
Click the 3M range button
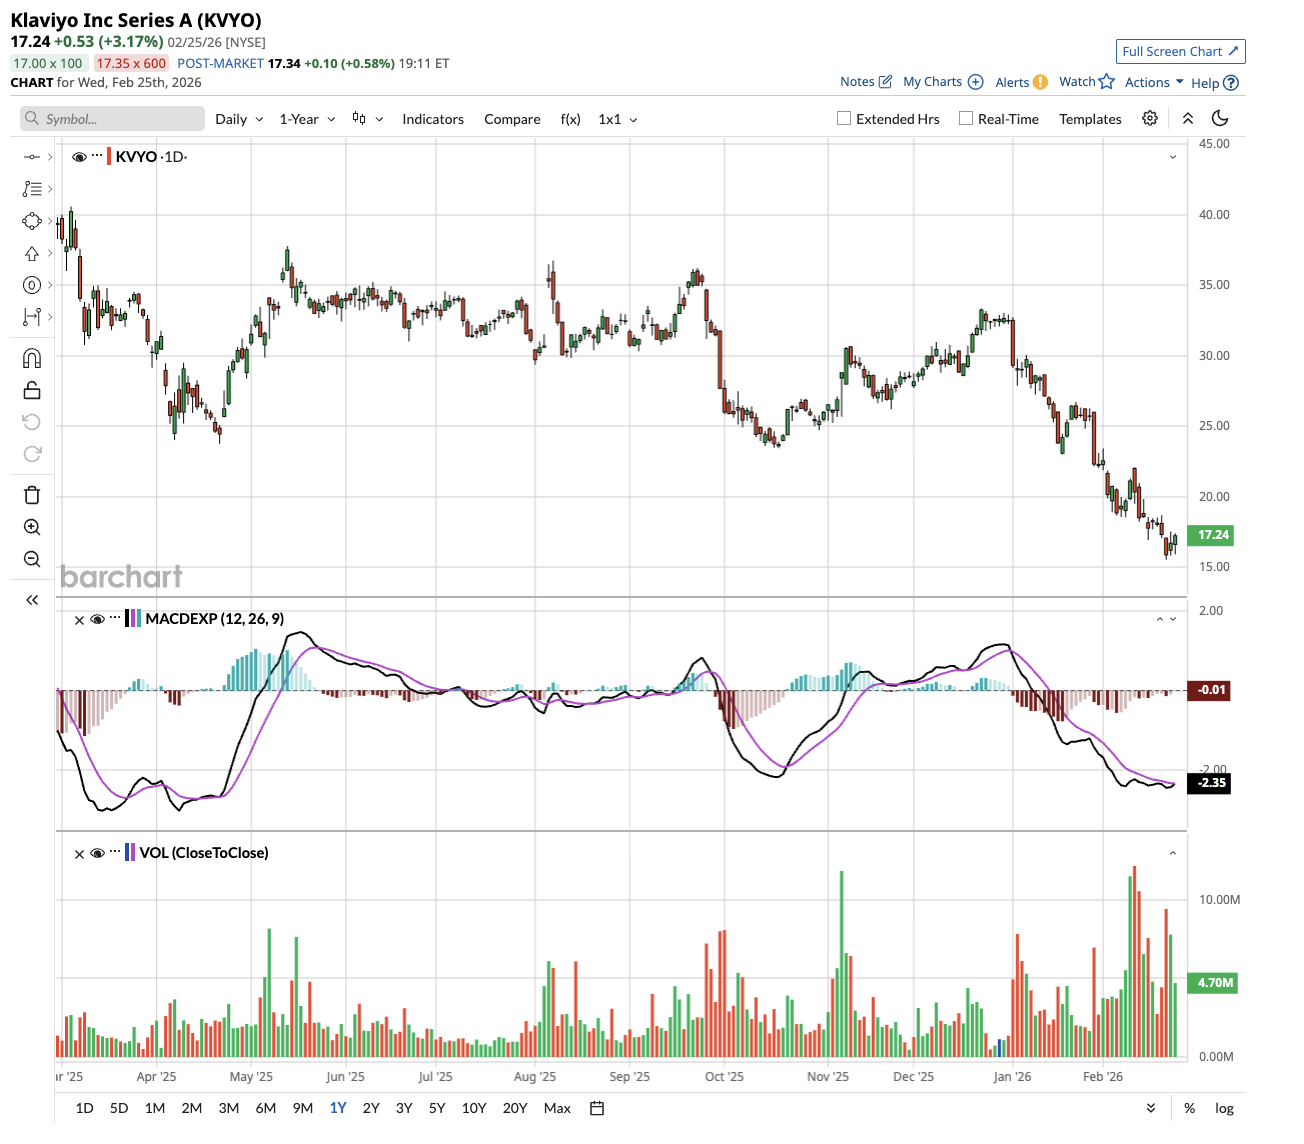click(x=229, y=1108)
